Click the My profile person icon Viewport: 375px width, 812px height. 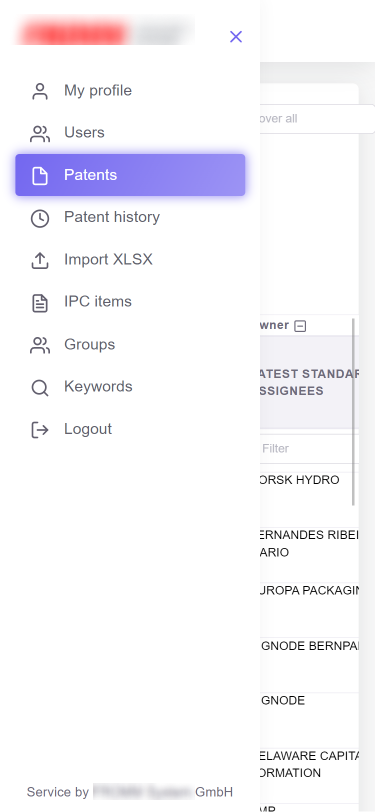tap(40, 91)
